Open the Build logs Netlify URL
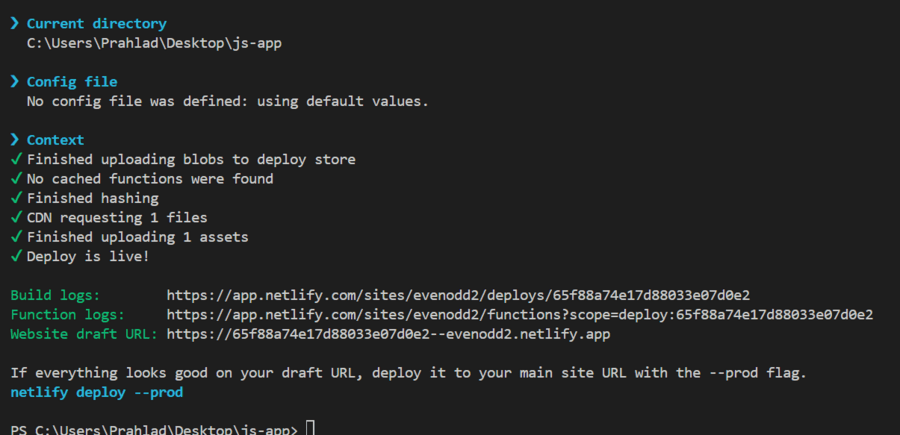The width and height of the screenshot is (900, 435). click(x=458, y=295)
